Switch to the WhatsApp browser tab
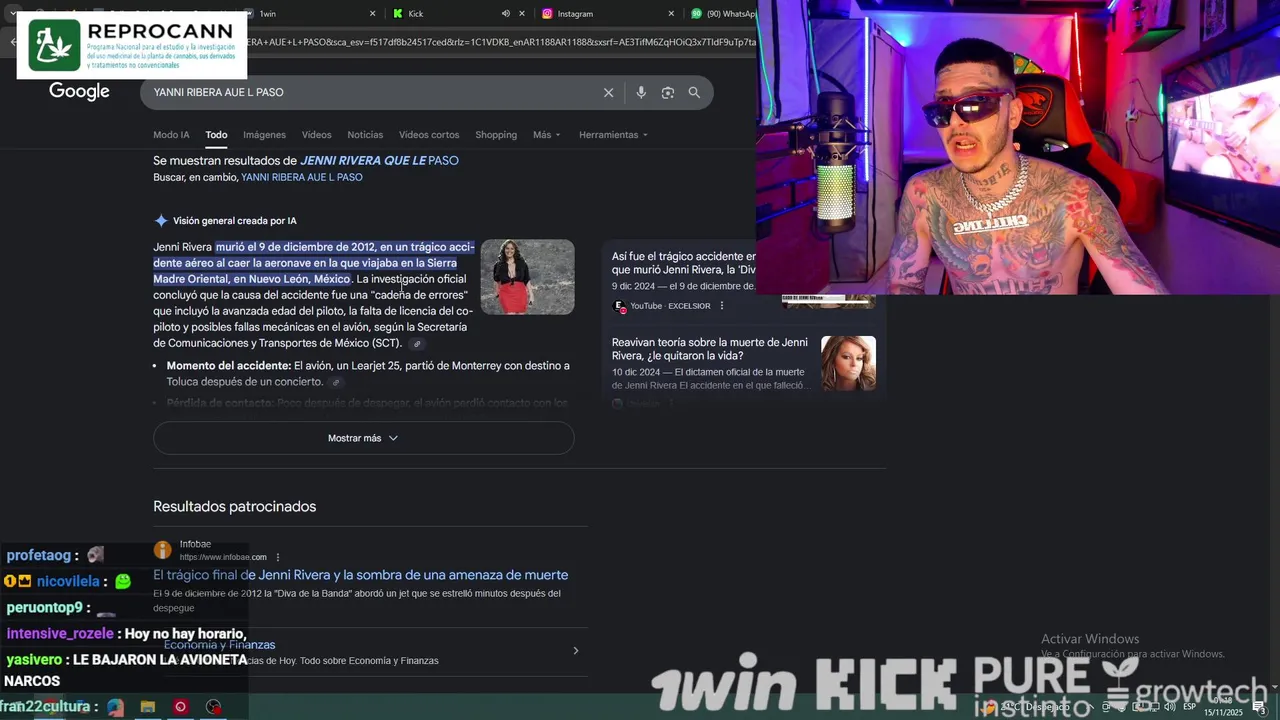 point(722,14)
